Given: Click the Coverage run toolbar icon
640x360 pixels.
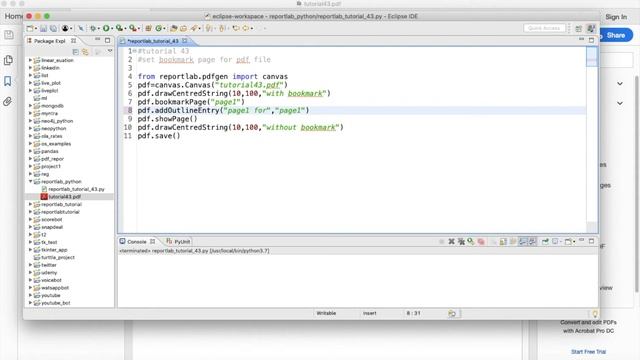Looking at the screenshot, I should (x=119, y=28).
